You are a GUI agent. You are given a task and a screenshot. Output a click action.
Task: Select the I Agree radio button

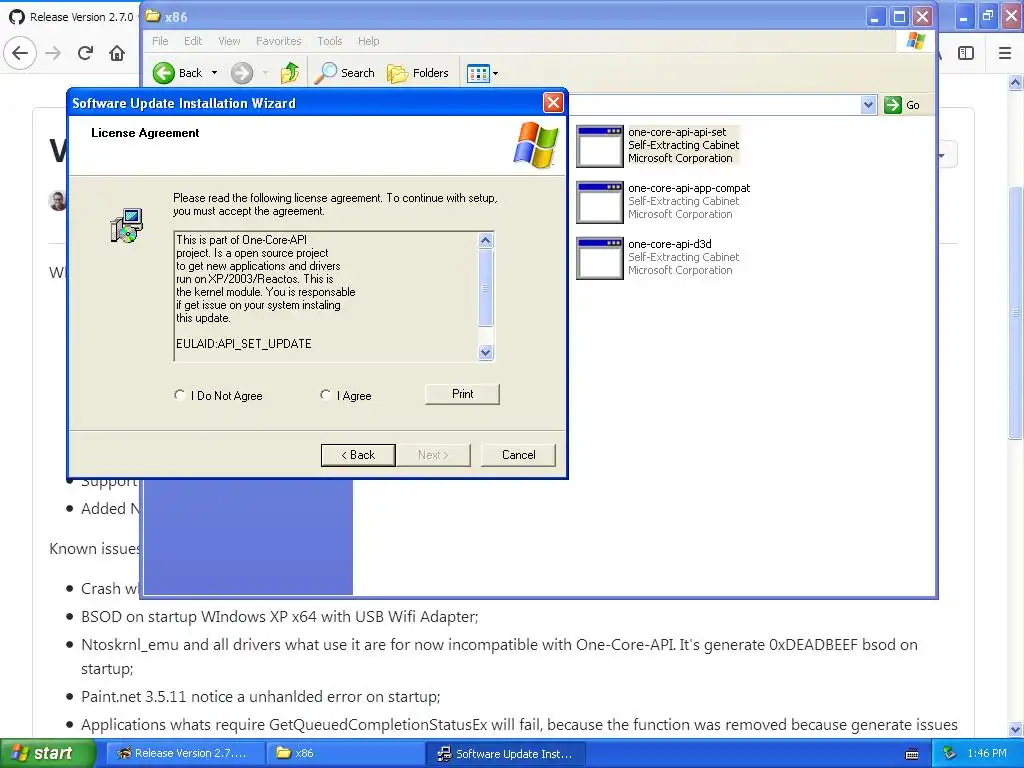(x=325, y=395)
